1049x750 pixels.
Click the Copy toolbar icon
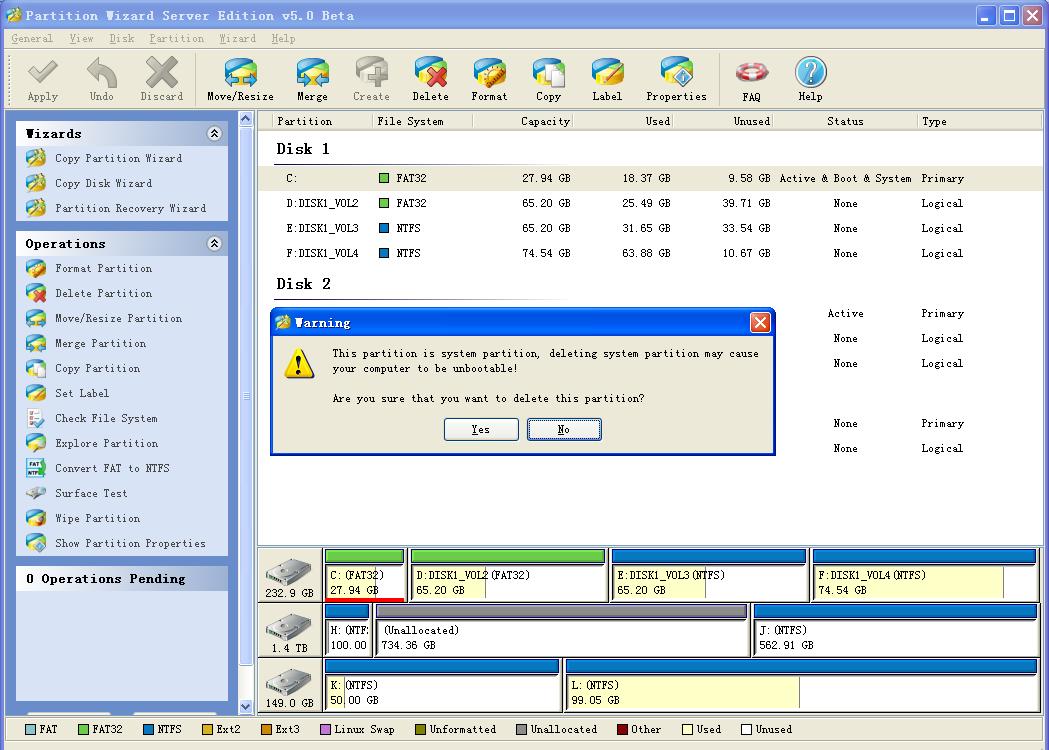click(549, 79)
